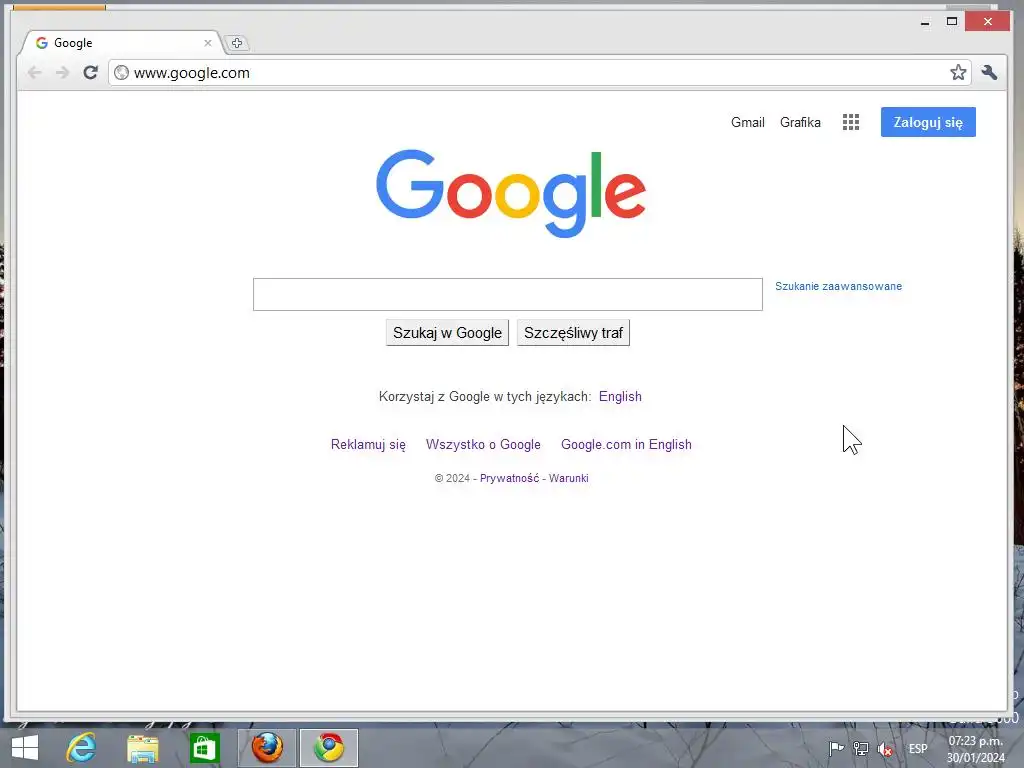Click the muted volume tray icon
This screenshot has height=768, width=1024.
pyautogui.click(x=885, y=749)
